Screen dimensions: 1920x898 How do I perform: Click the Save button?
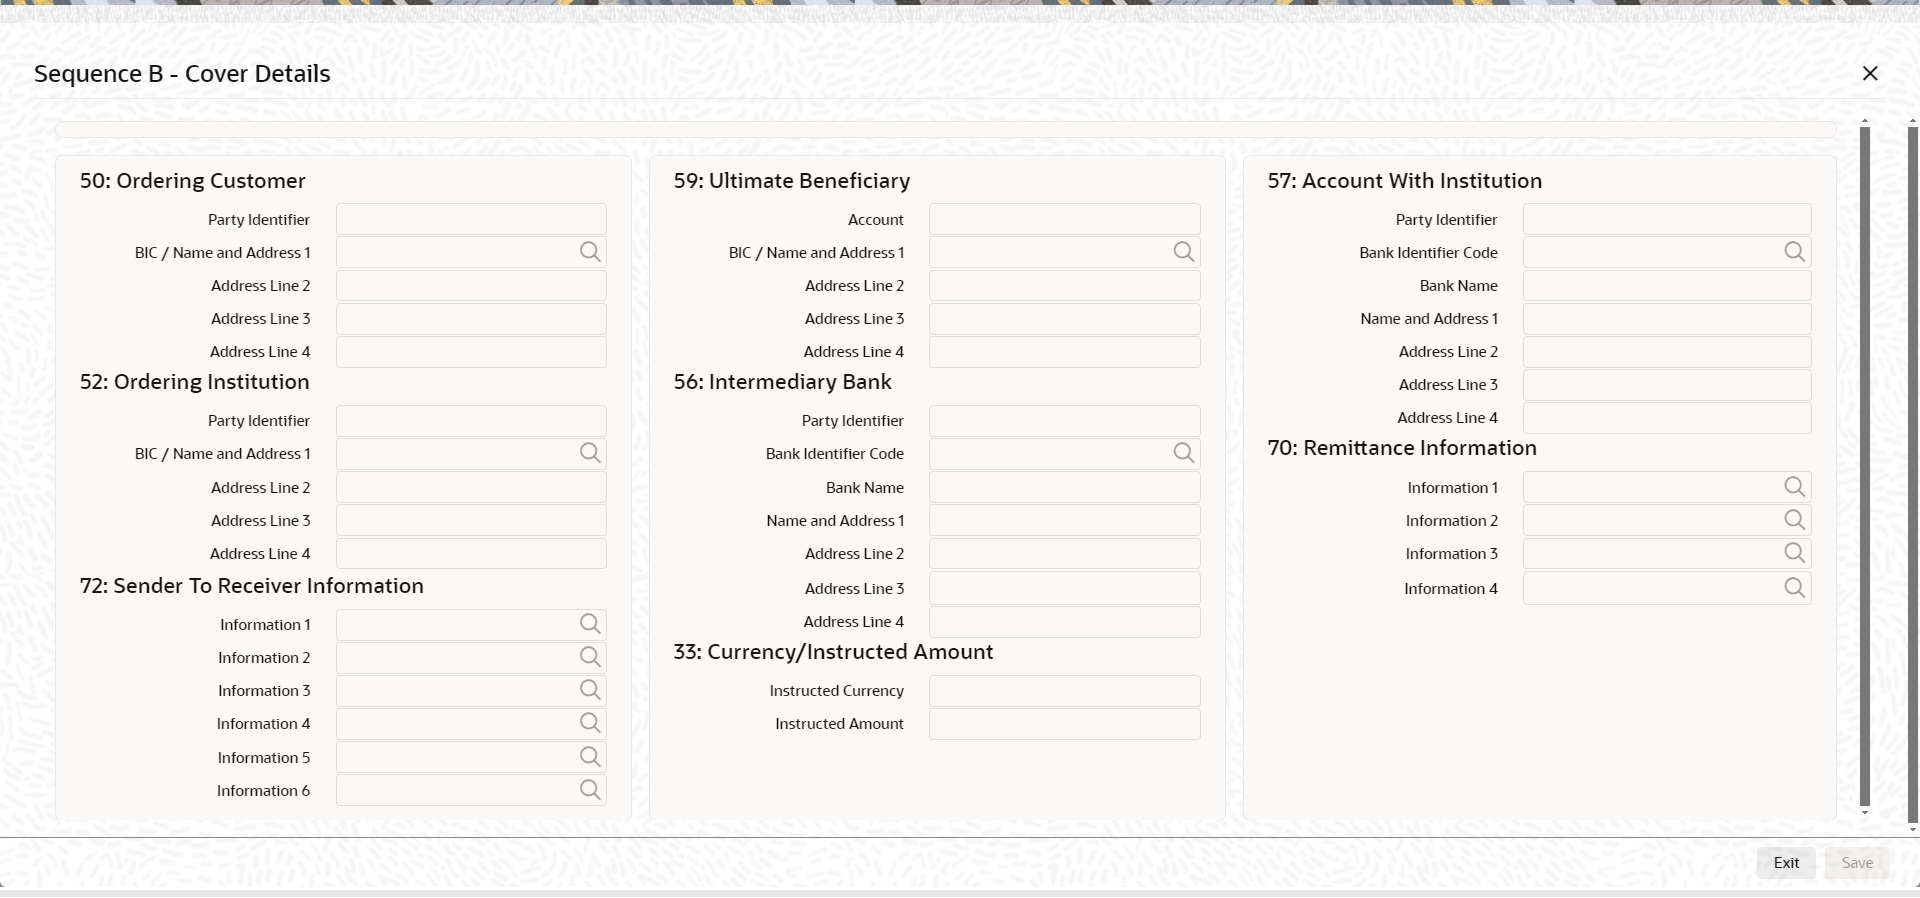coord(1857,863)
